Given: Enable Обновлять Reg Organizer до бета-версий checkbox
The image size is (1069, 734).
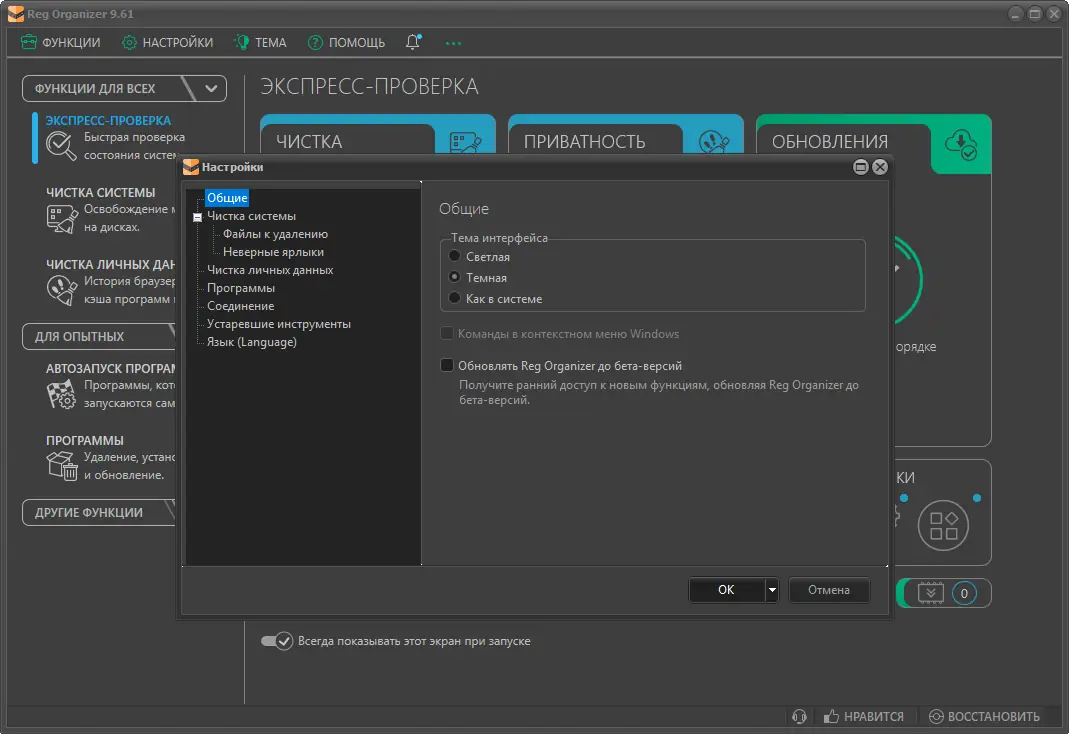Looking at the screenshot, I should click(x=447, y=365).
